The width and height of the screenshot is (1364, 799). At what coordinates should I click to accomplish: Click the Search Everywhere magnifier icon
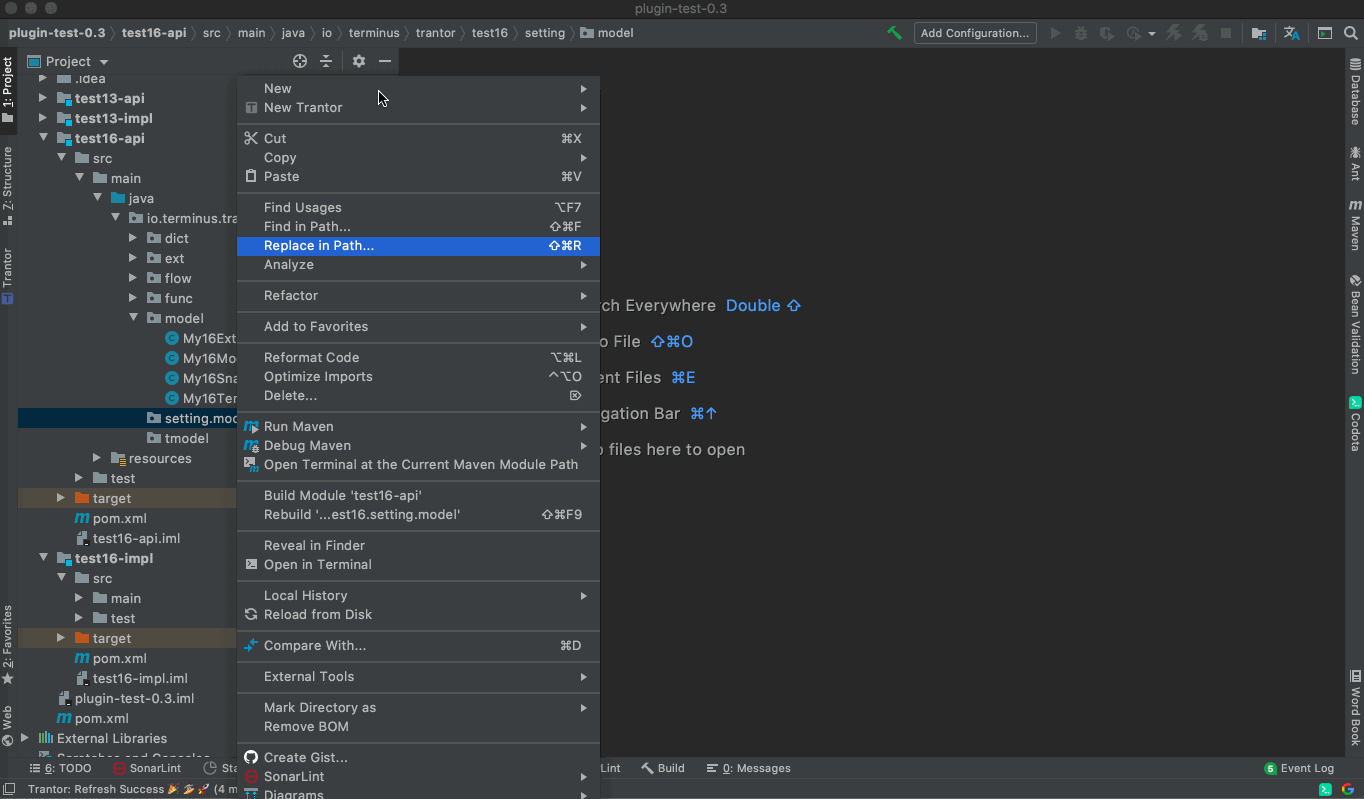(x=1352, y=33)
